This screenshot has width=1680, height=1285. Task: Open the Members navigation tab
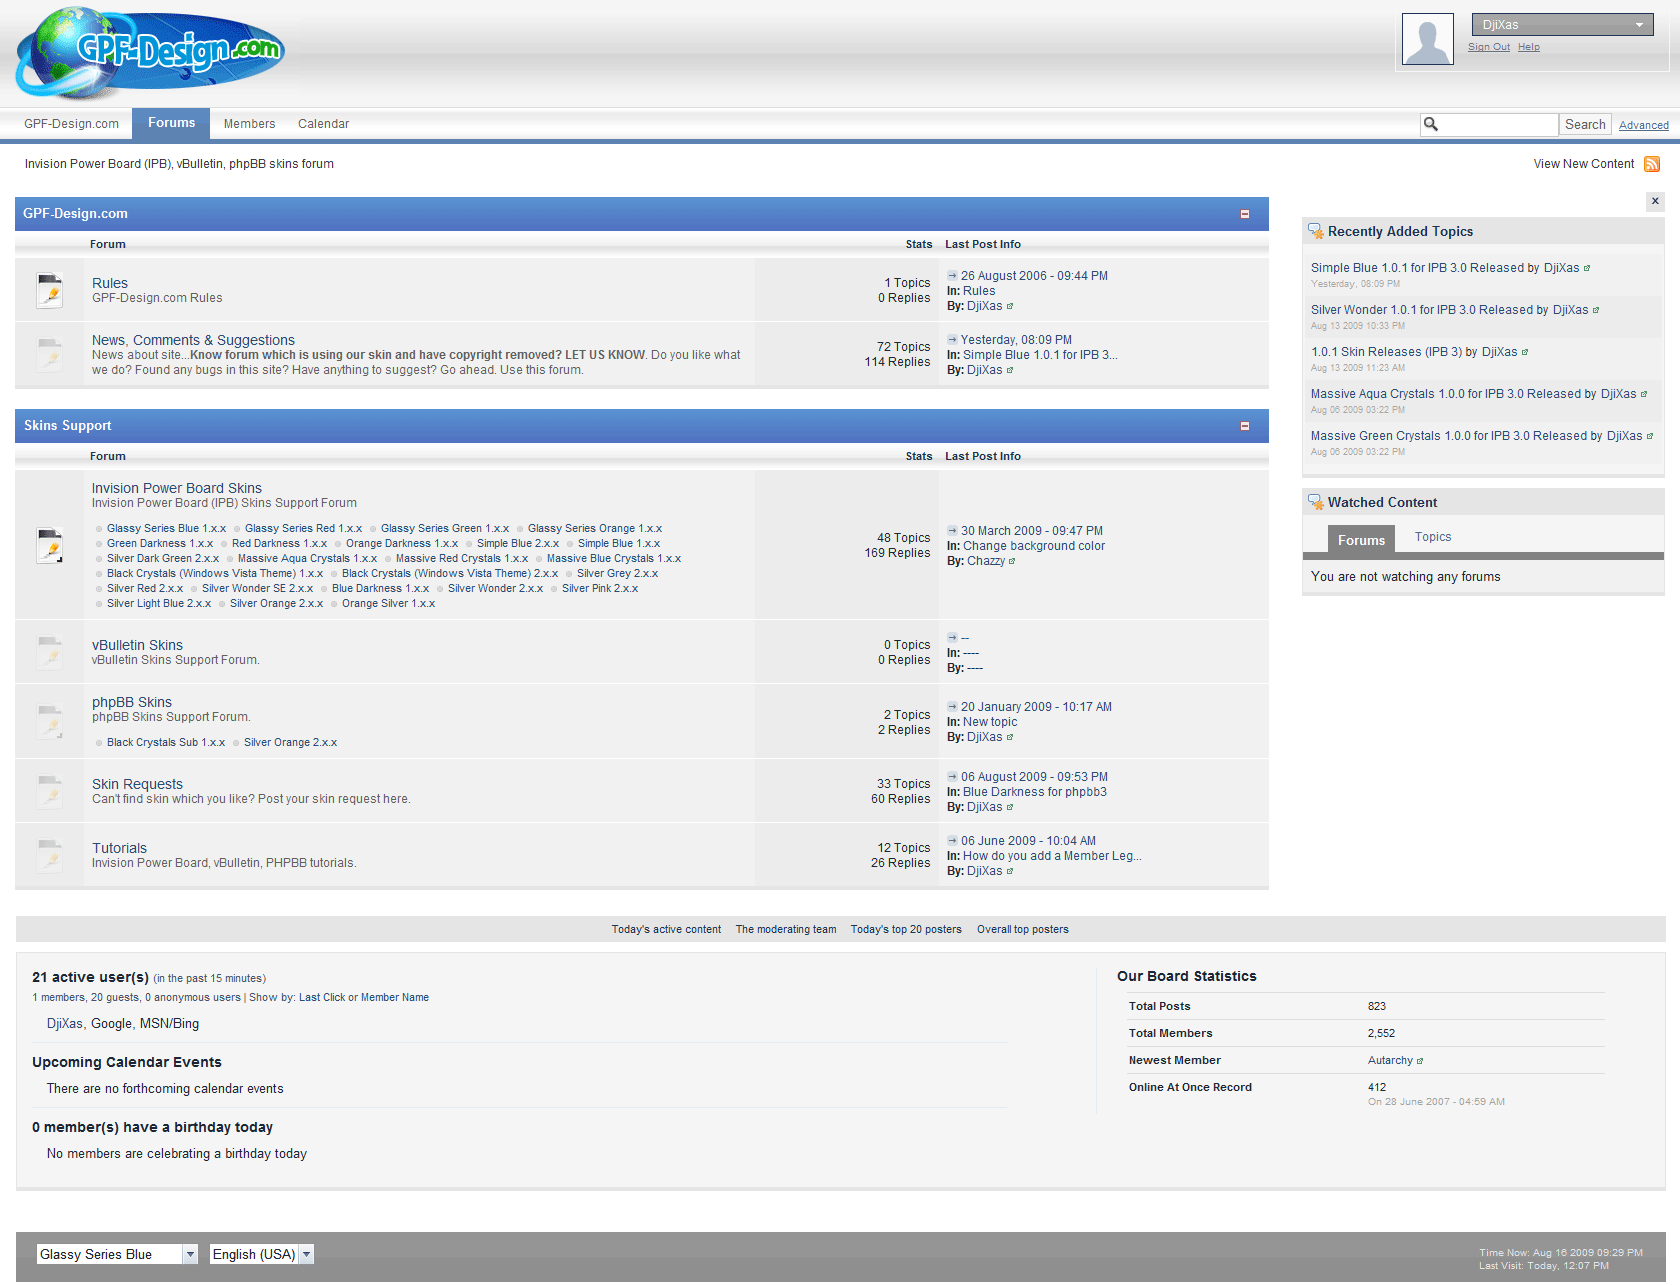(249, 124)
